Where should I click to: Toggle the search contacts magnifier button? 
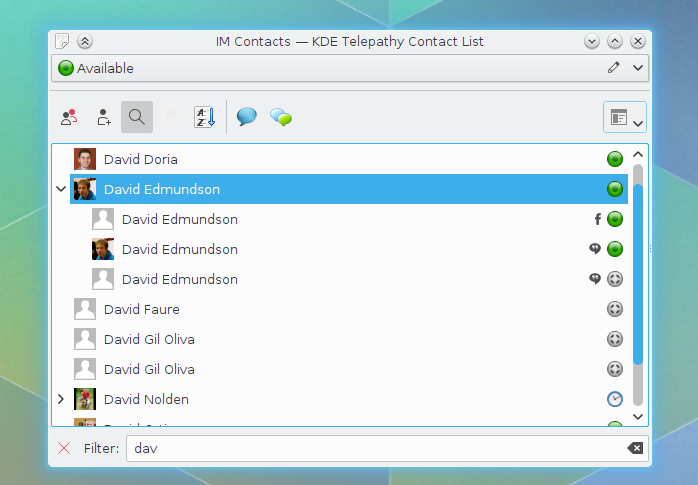[137, 117]
